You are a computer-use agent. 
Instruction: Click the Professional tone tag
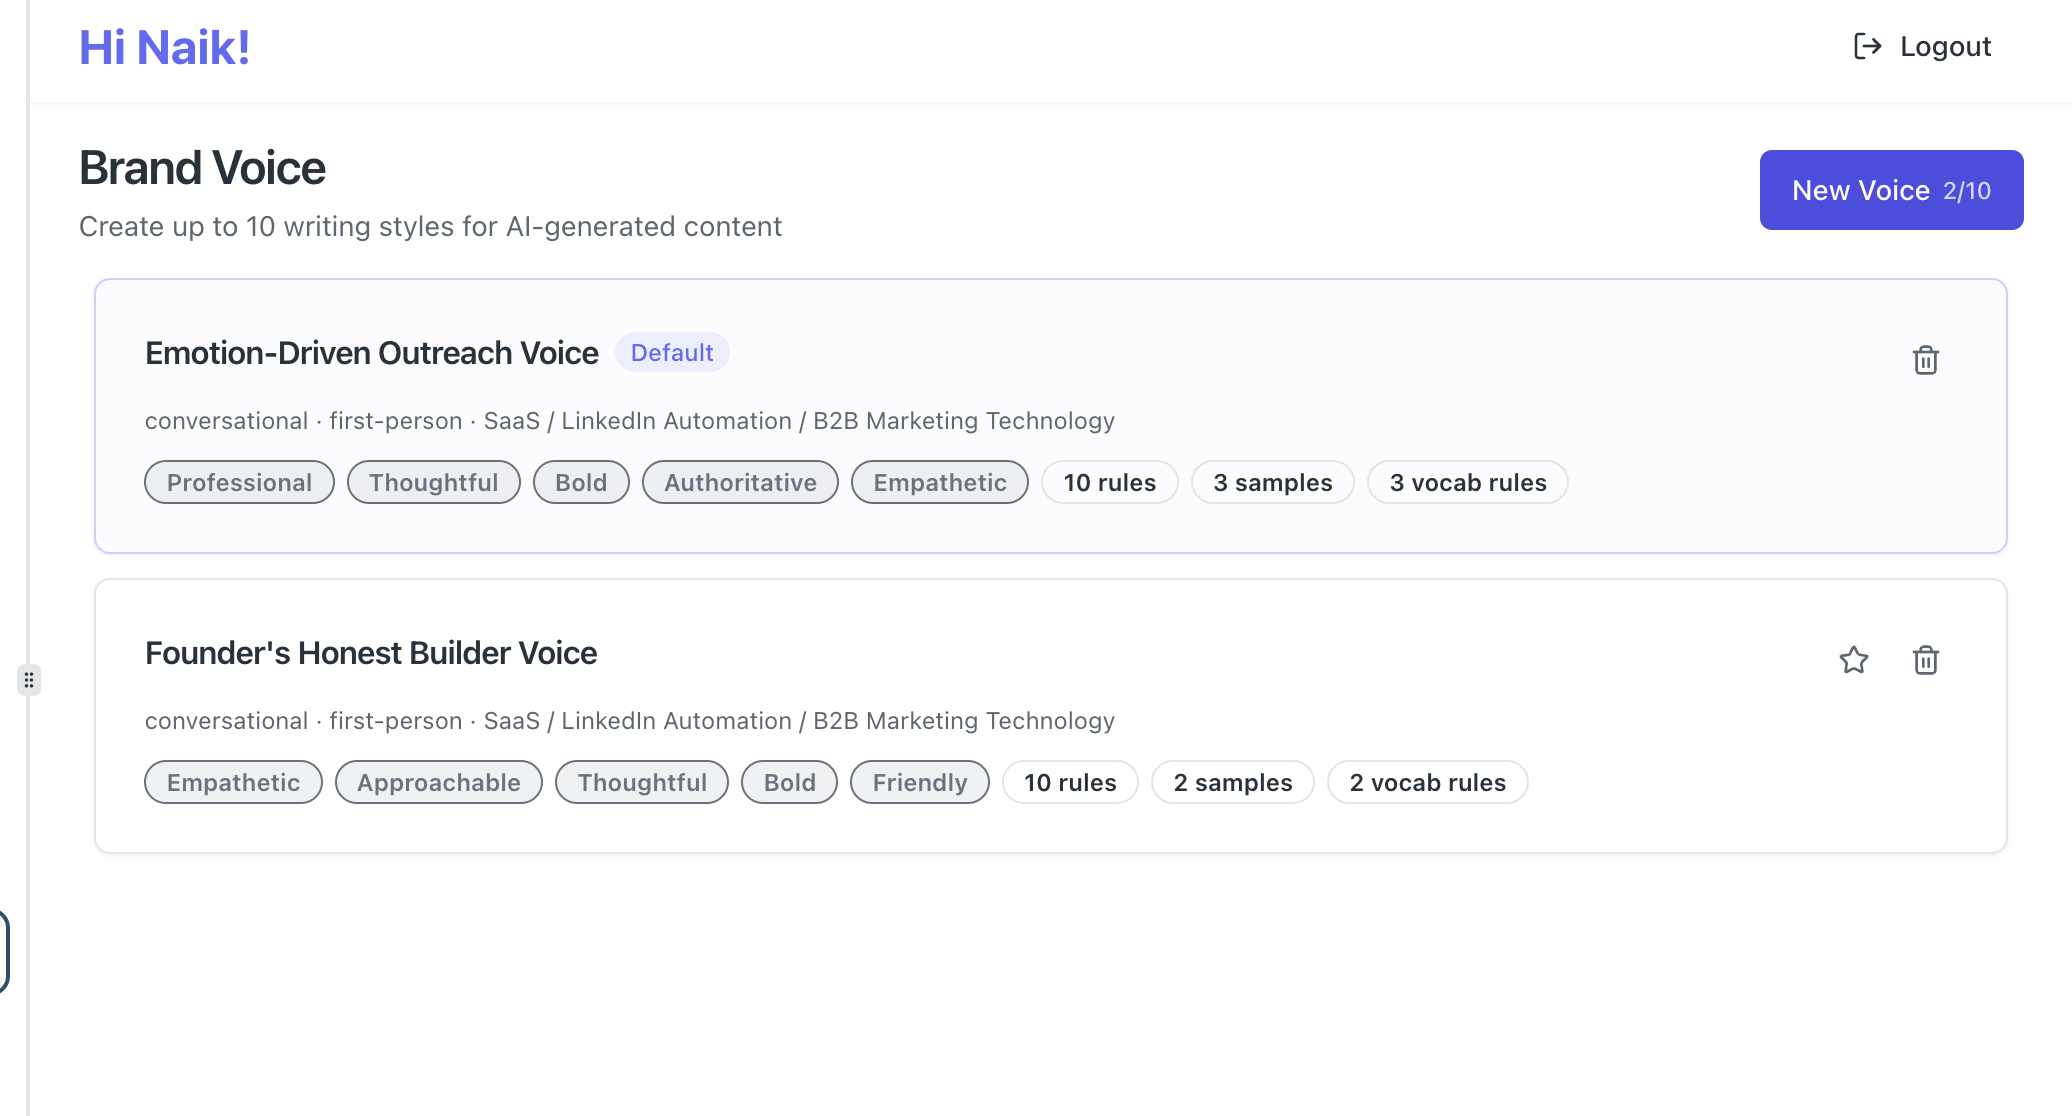click(239, 483)
